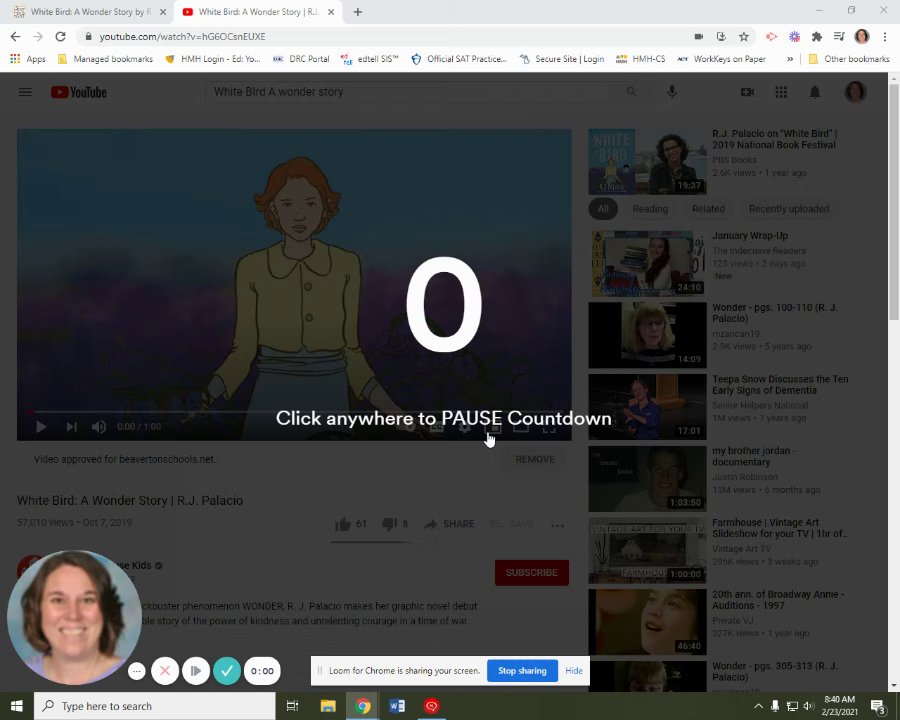Open the my brother jordan documentary thumbnail
This screenshot has height=720, width=900.
pos(647,478)
